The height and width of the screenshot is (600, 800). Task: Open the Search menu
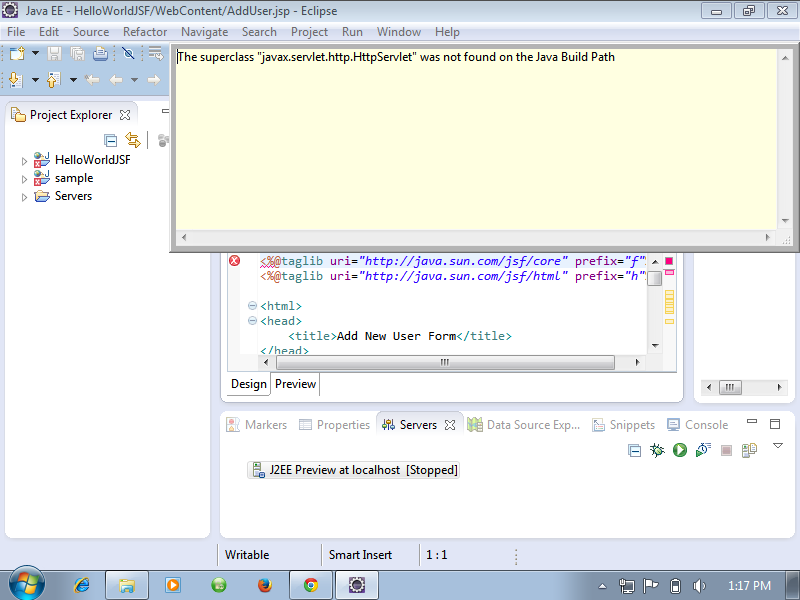259,32
